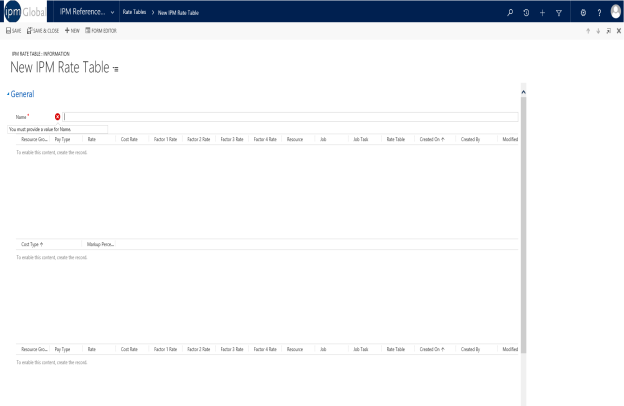The width and height of the screenshot is (624, 406).
Task: Click the red error icon beside Name
Action: (x=57, y=117)
